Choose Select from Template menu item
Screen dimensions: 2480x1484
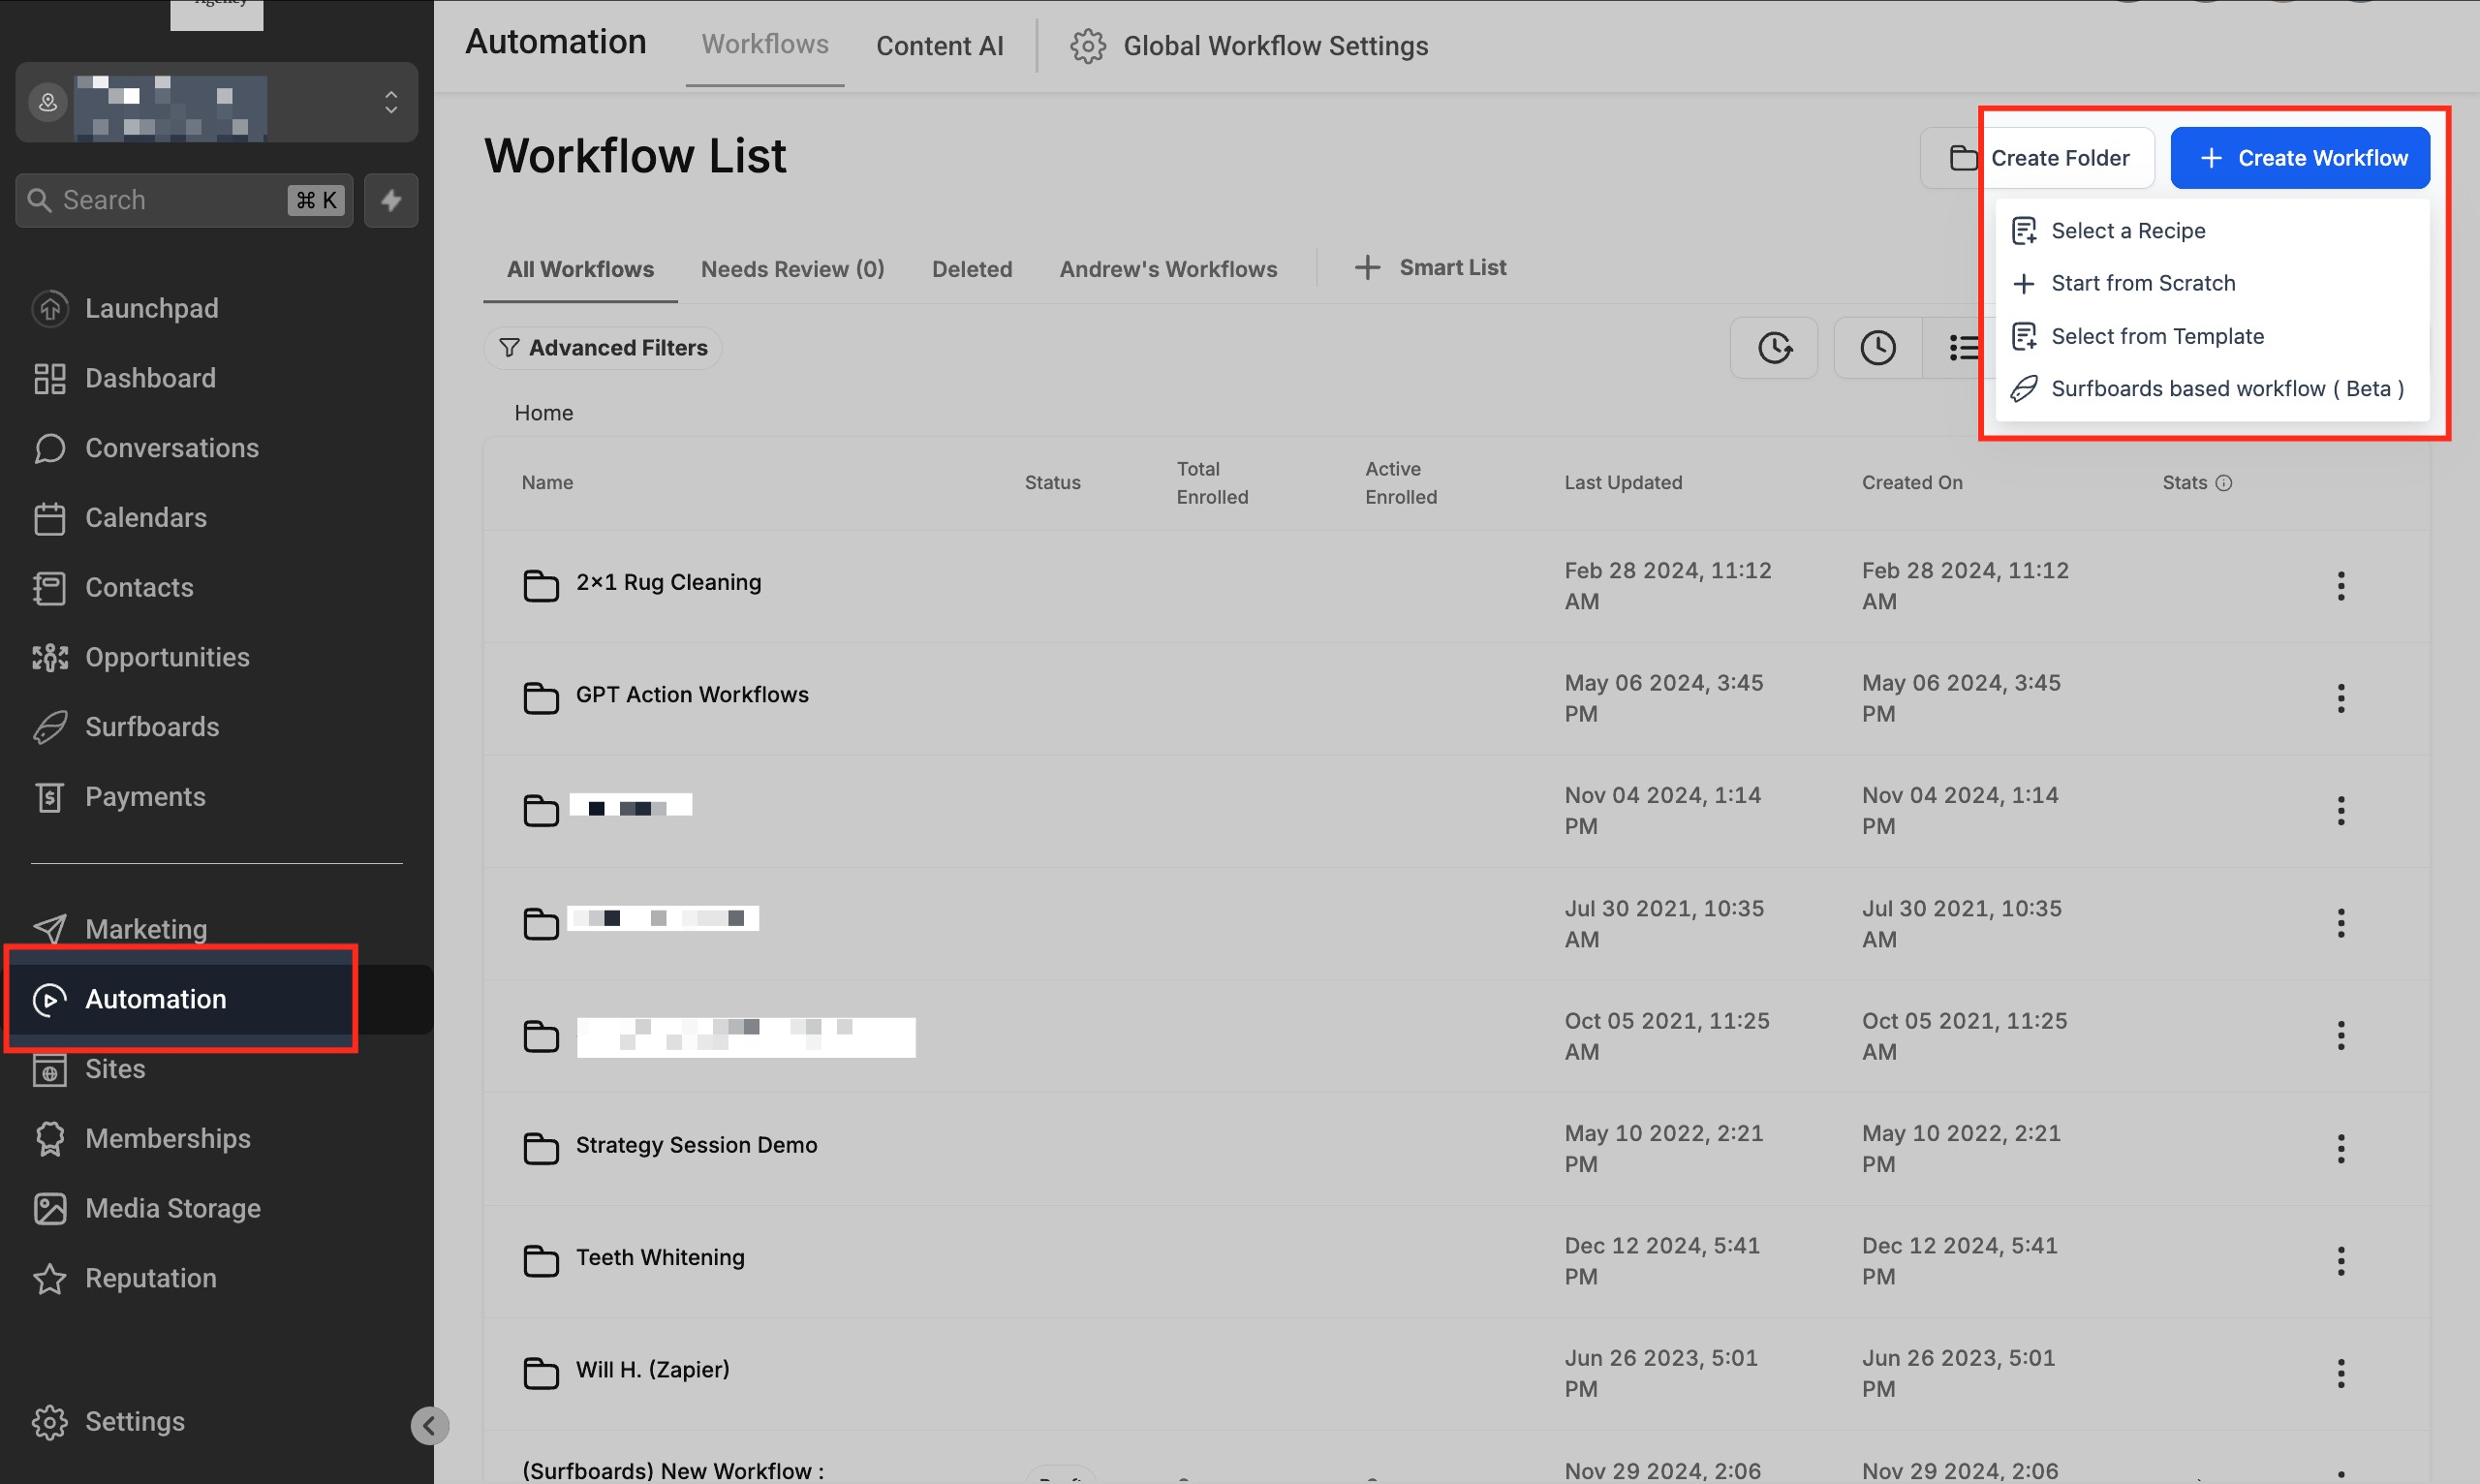pyautogui.click(x=2157, y=336)
